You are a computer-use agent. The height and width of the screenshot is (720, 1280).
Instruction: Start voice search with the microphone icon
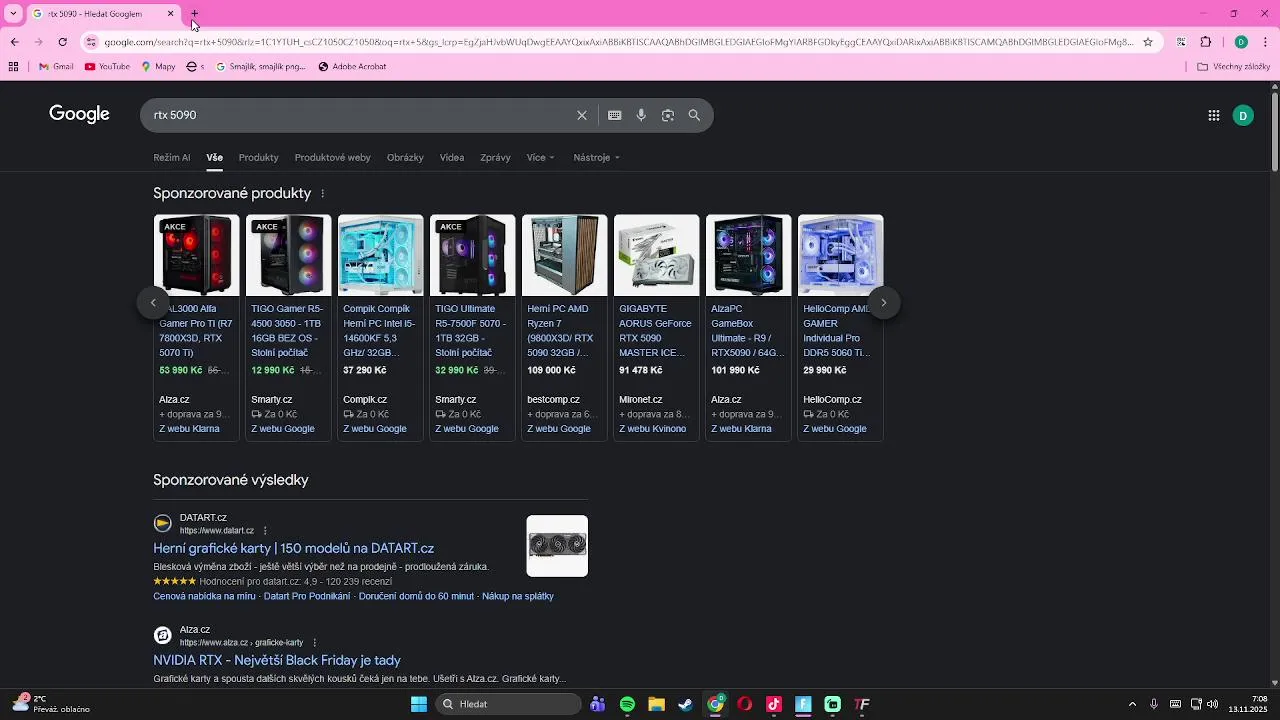coord(641,115)
